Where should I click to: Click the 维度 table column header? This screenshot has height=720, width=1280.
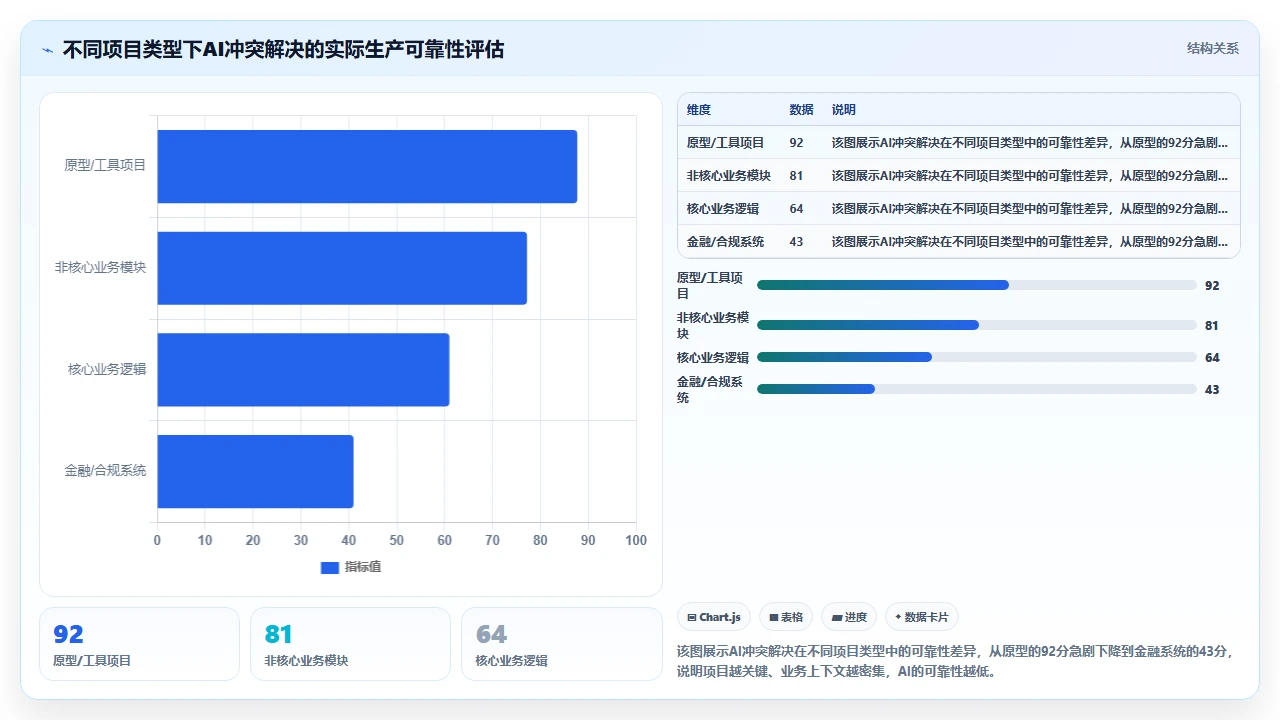(x=699, y=110)
